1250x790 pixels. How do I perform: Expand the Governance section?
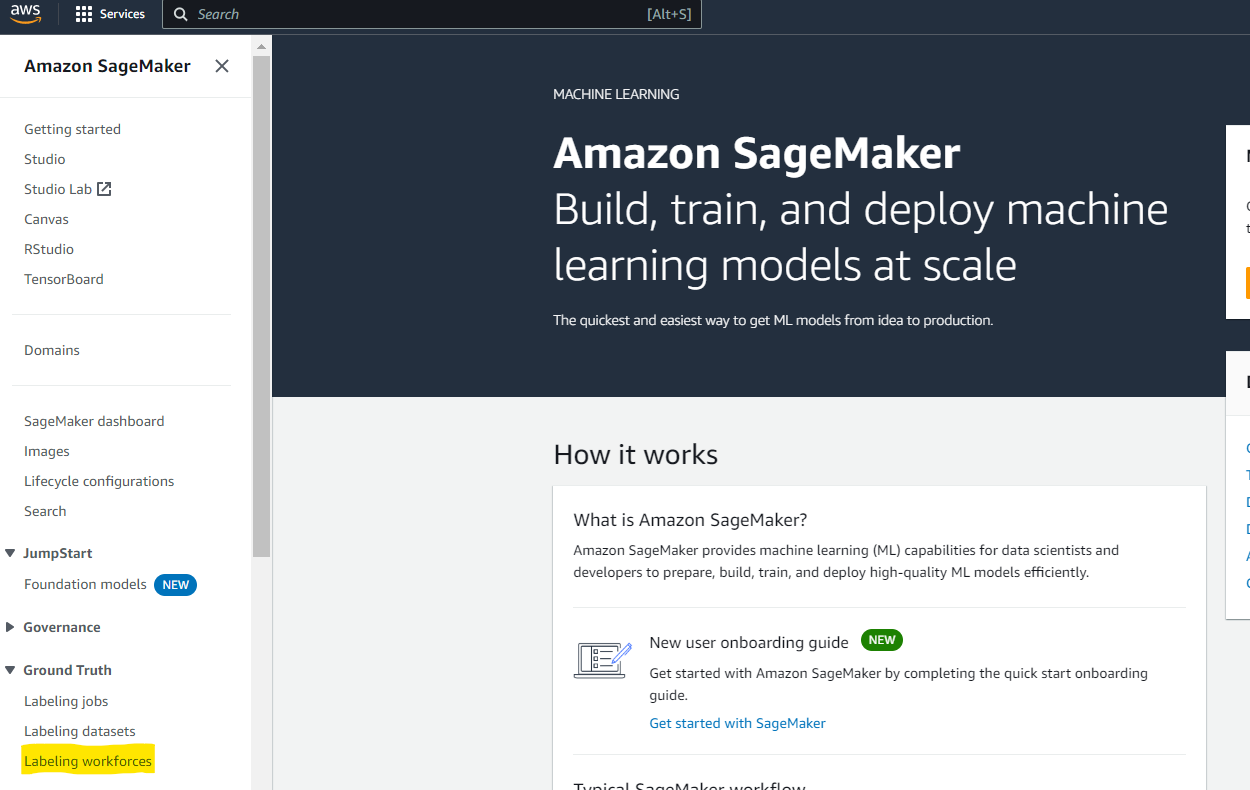pos(10,627)
